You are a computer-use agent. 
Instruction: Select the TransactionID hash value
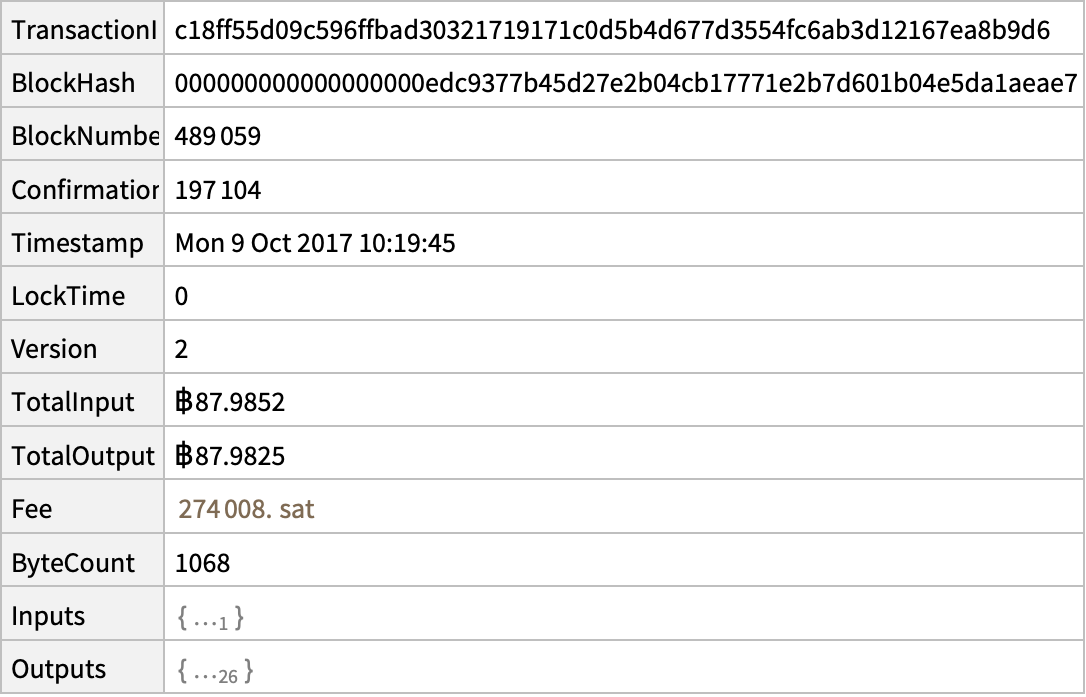pos(612,30)
